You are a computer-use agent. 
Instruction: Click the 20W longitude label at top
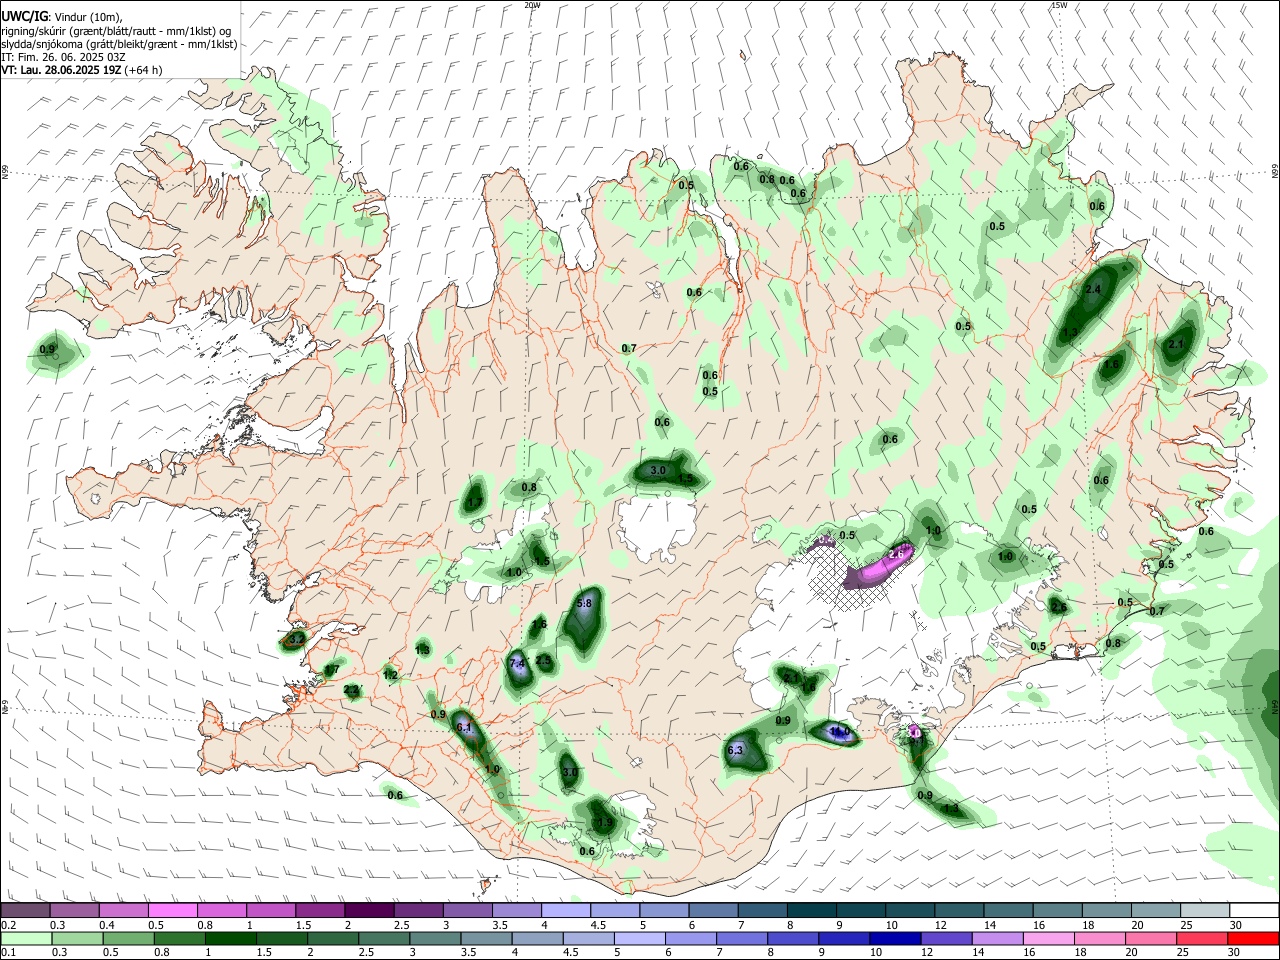(532, 5)
